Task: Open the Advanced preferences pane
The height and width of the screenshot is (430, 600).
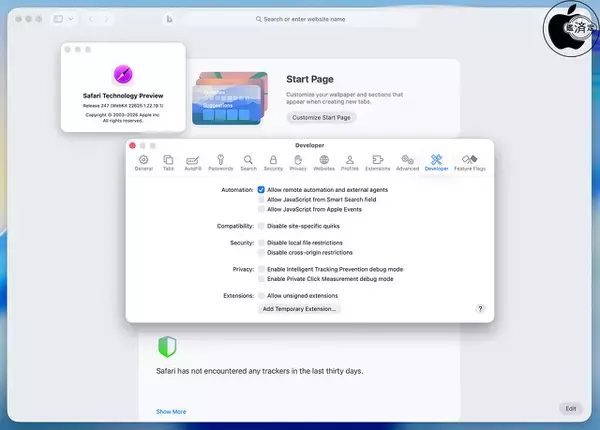Action: pyautogui.click(x=408, y=163)
